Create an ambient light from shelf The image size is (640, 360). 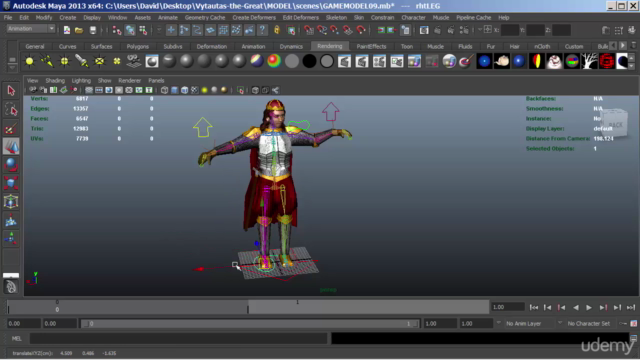click(29, 61)
